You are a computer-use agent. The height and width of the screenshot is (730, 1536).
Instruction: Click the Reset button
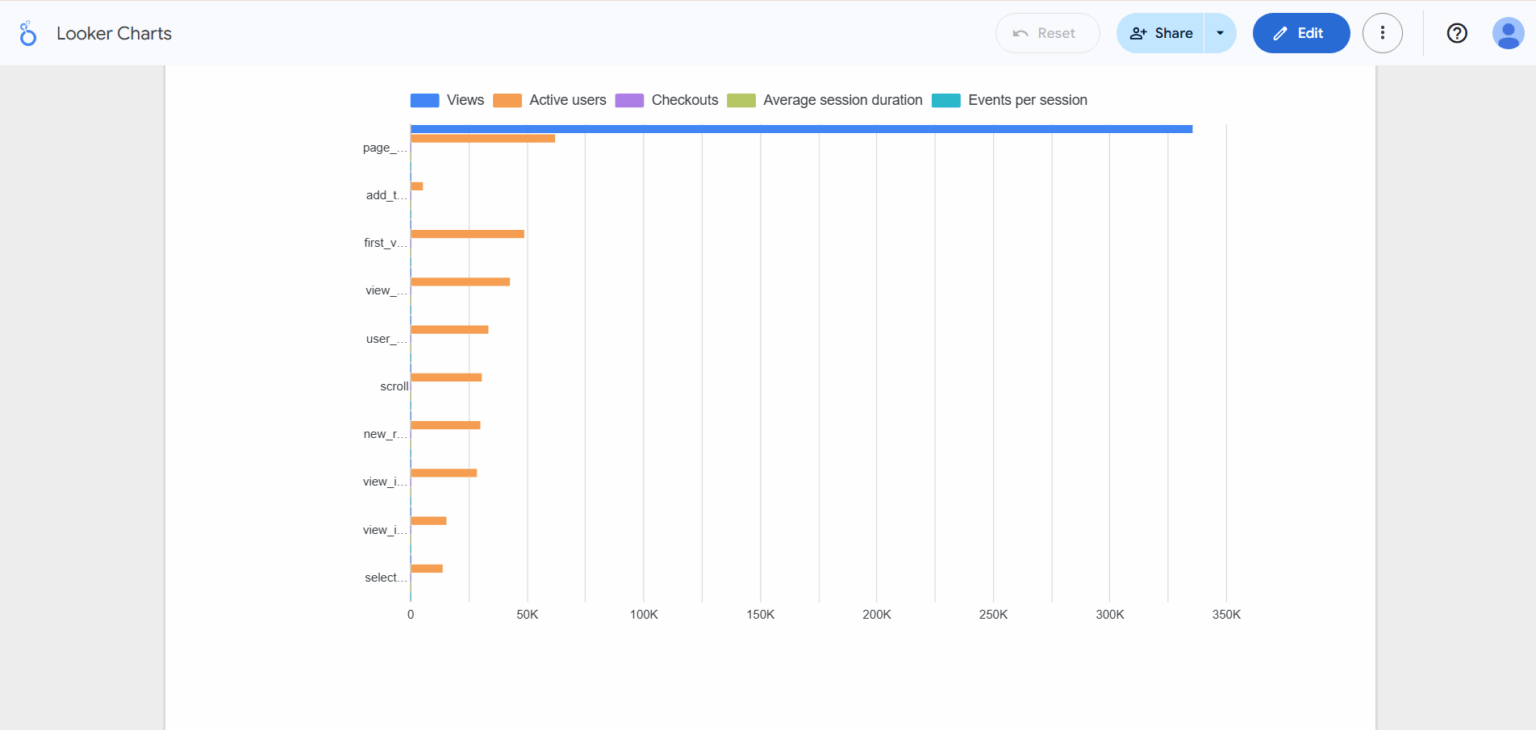click(1047, 32)
